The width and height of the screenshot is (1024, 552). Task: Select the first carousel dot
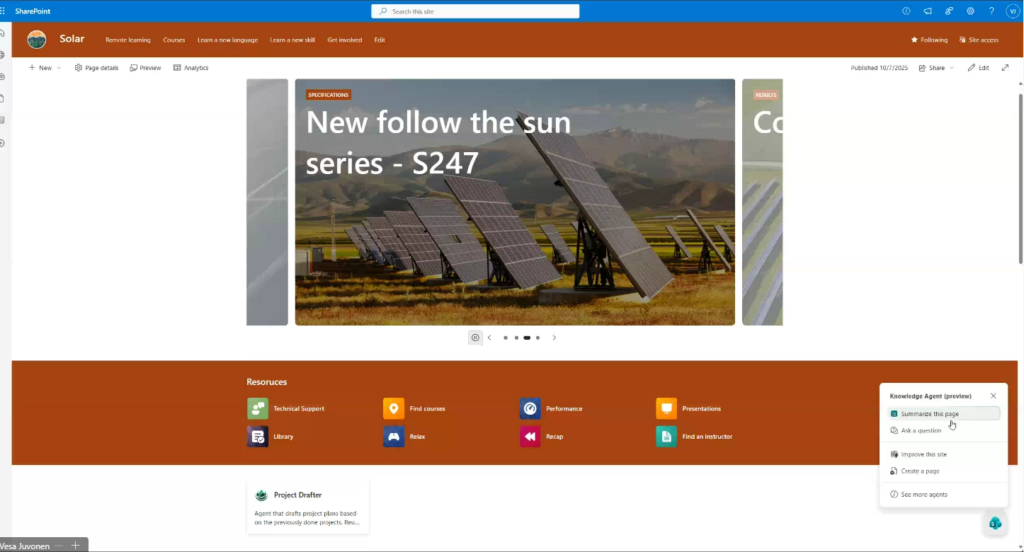pyautogui.click(x=505, y=338)
